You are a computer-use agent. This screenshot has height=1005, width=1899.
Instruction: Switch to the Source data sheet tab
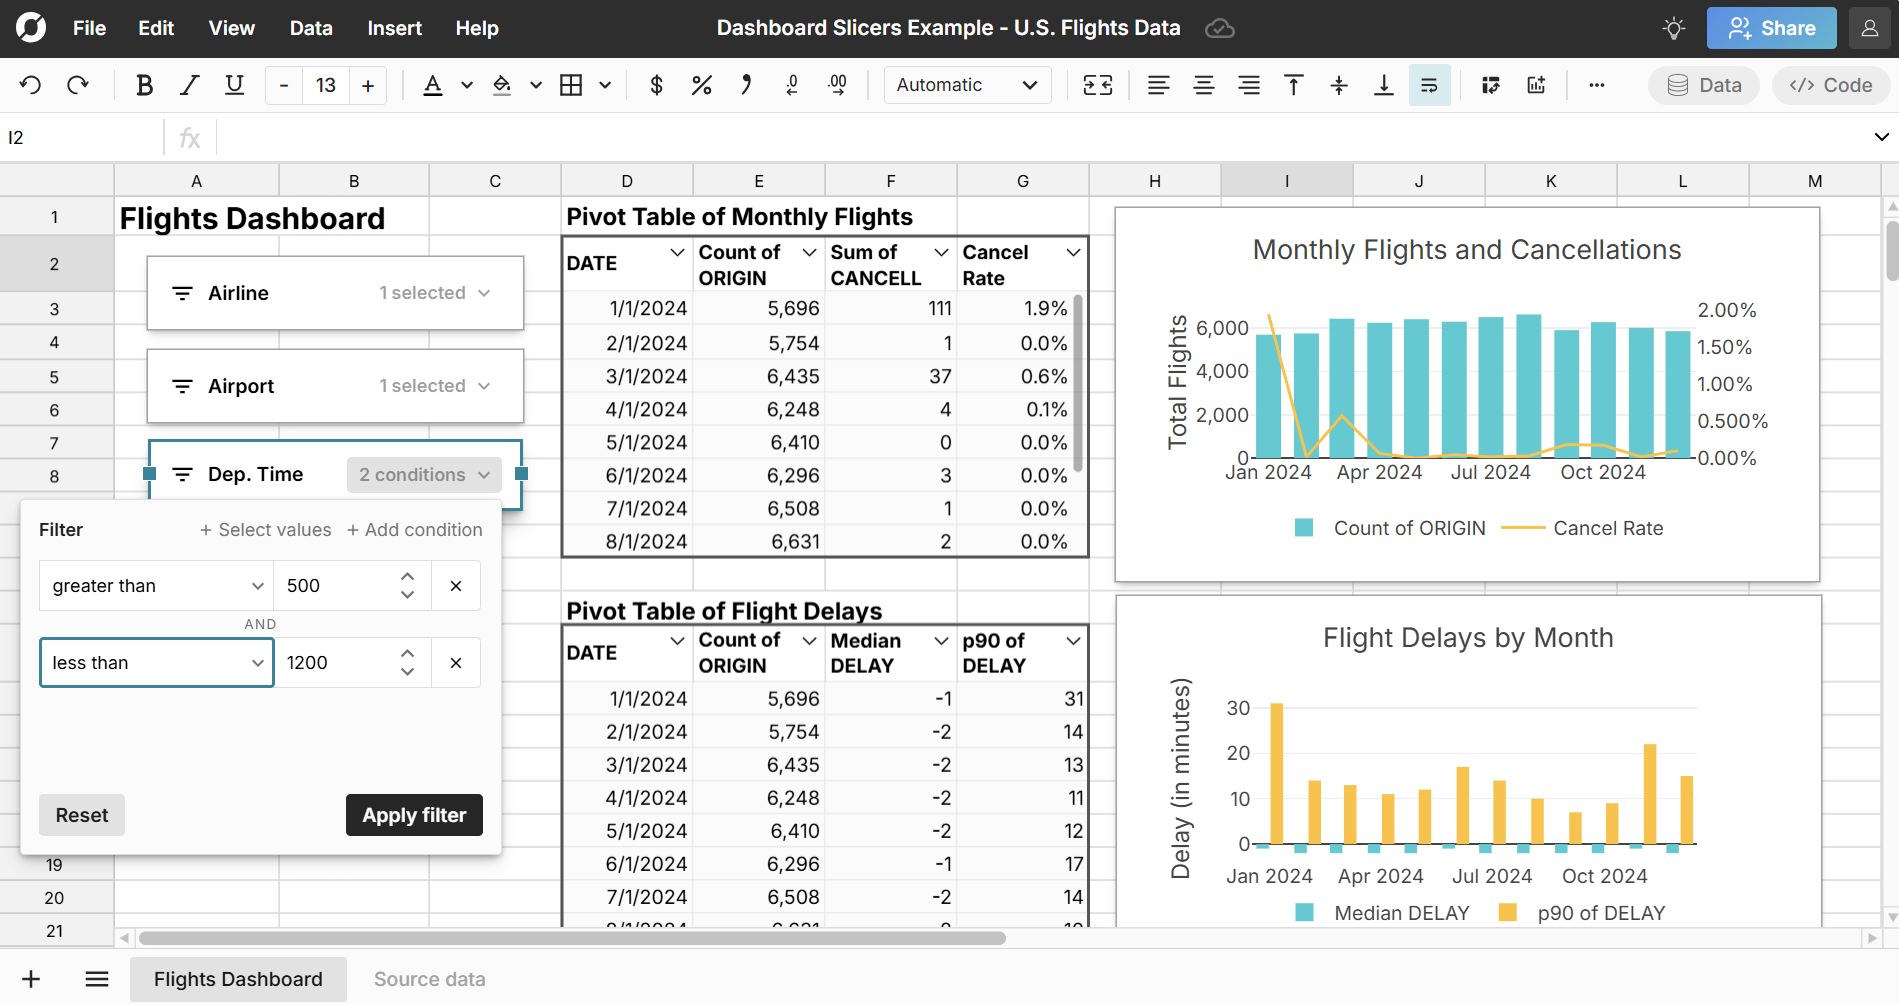click(x=428, y=979)
